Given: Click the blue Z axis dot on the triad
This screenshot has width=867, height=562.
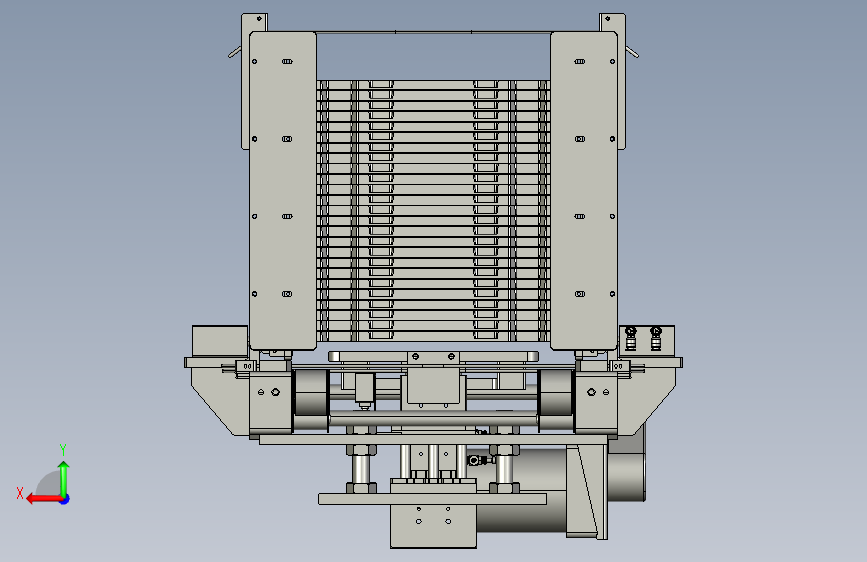Looking at the screenshot, I should [65, 499].
